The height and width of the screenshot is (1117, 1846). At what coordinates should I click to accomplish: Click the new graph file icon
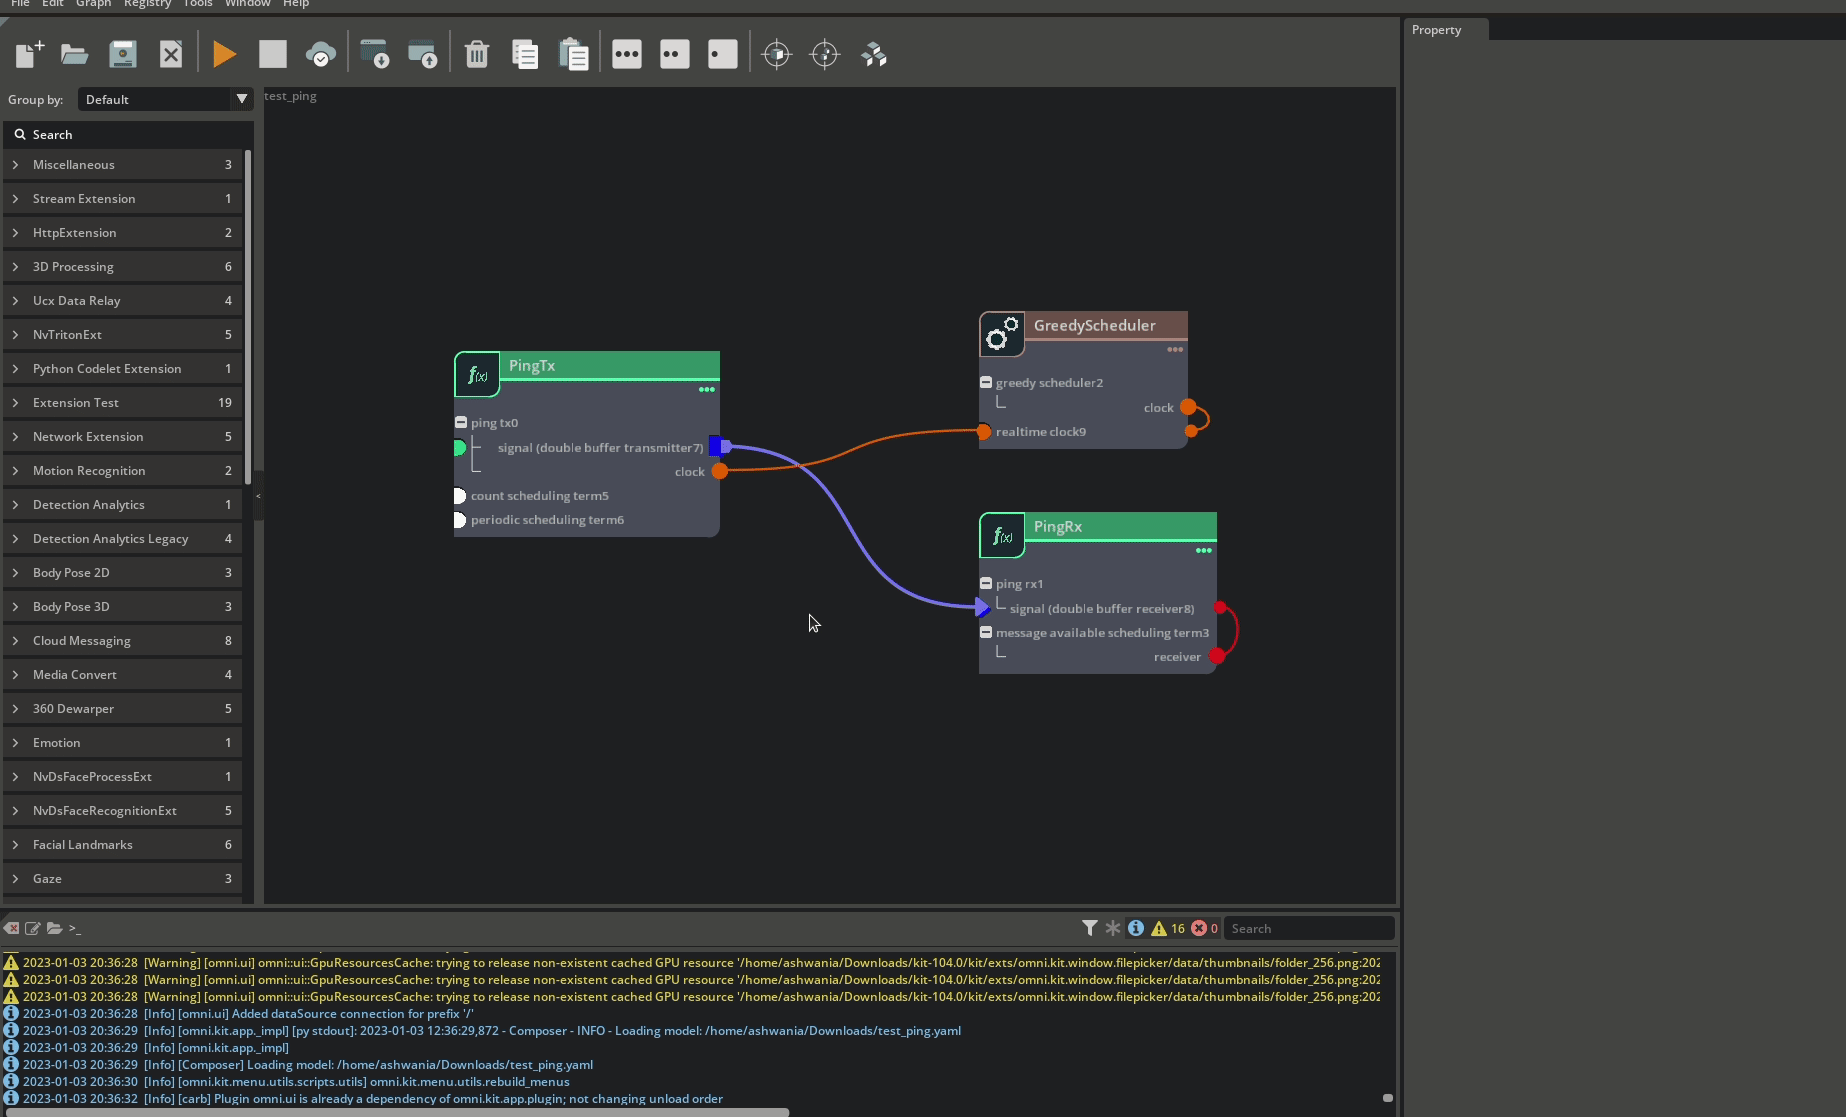(x=29, y=54)
